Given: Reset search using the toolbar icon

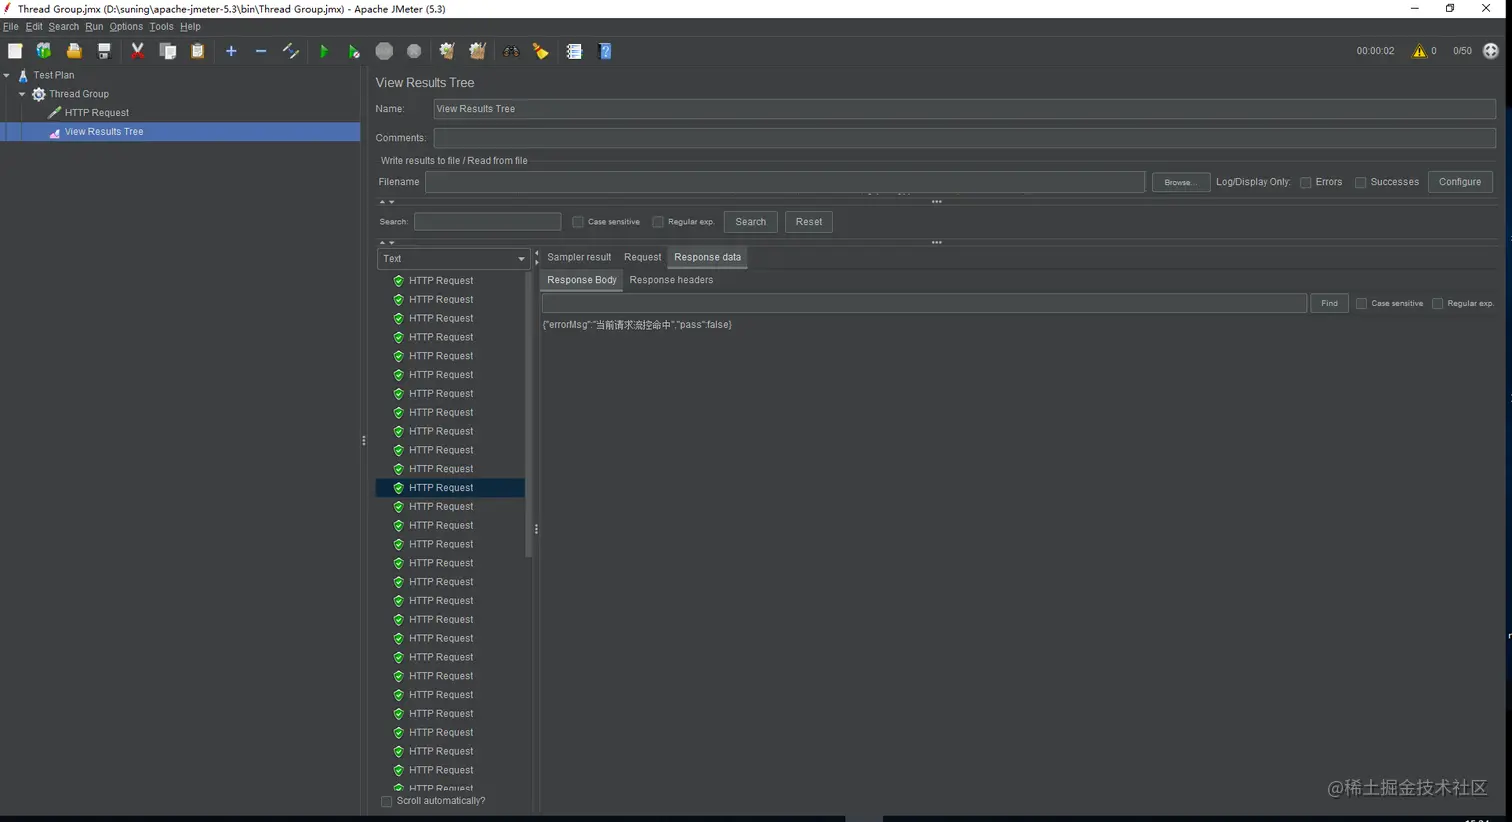Looking at the screenshot, I should tap(541, 51).
